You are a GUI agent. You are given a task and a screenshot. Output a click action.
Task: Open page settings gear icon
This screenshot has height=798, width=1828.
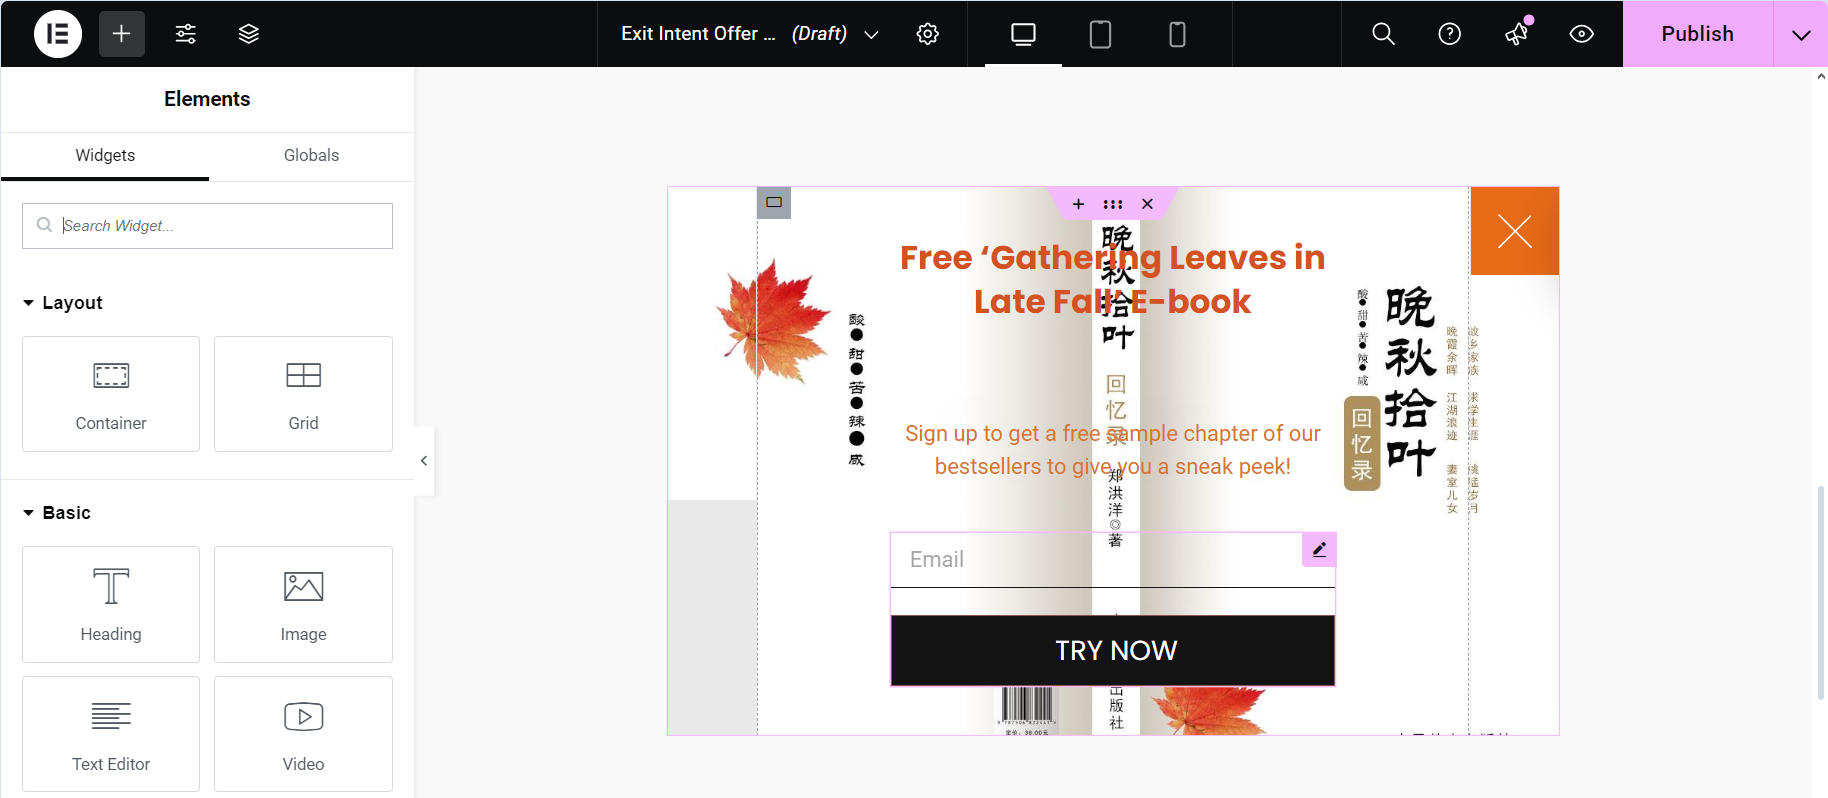(928, 34)
